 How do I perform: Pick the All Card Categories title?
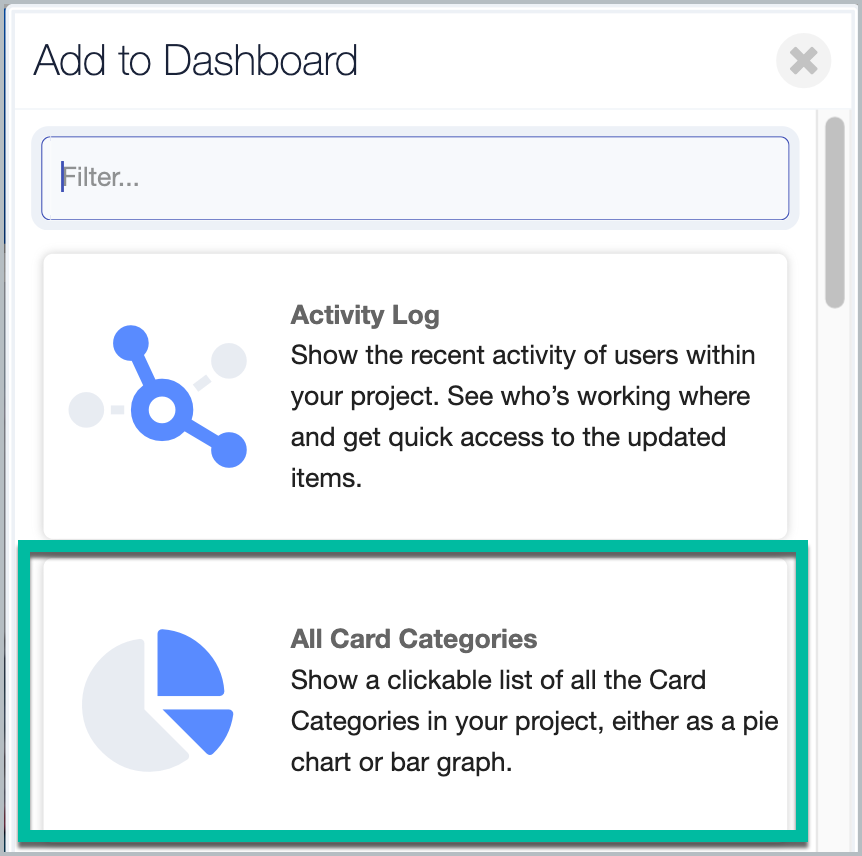click(413, 639)
